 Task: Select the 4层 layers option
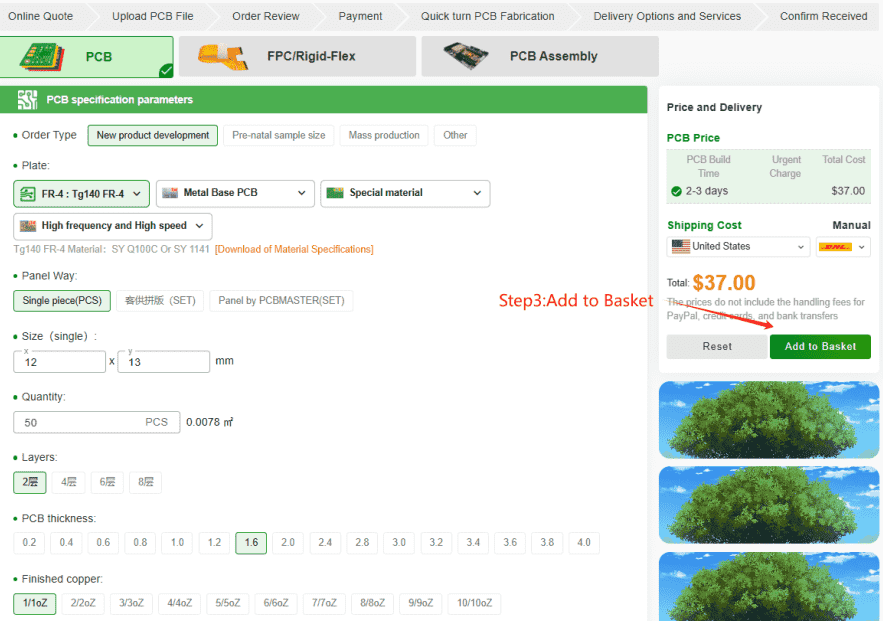pos(68,482)
